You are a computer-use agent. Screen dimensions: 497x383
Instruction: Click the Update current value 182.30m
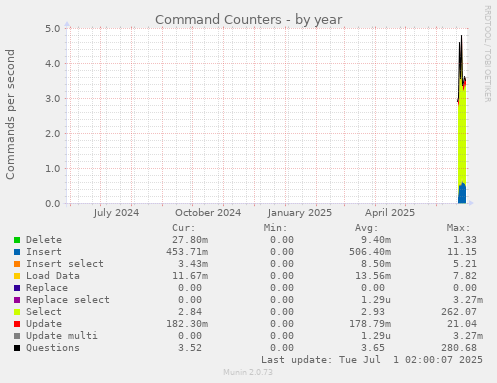point(187,324)
